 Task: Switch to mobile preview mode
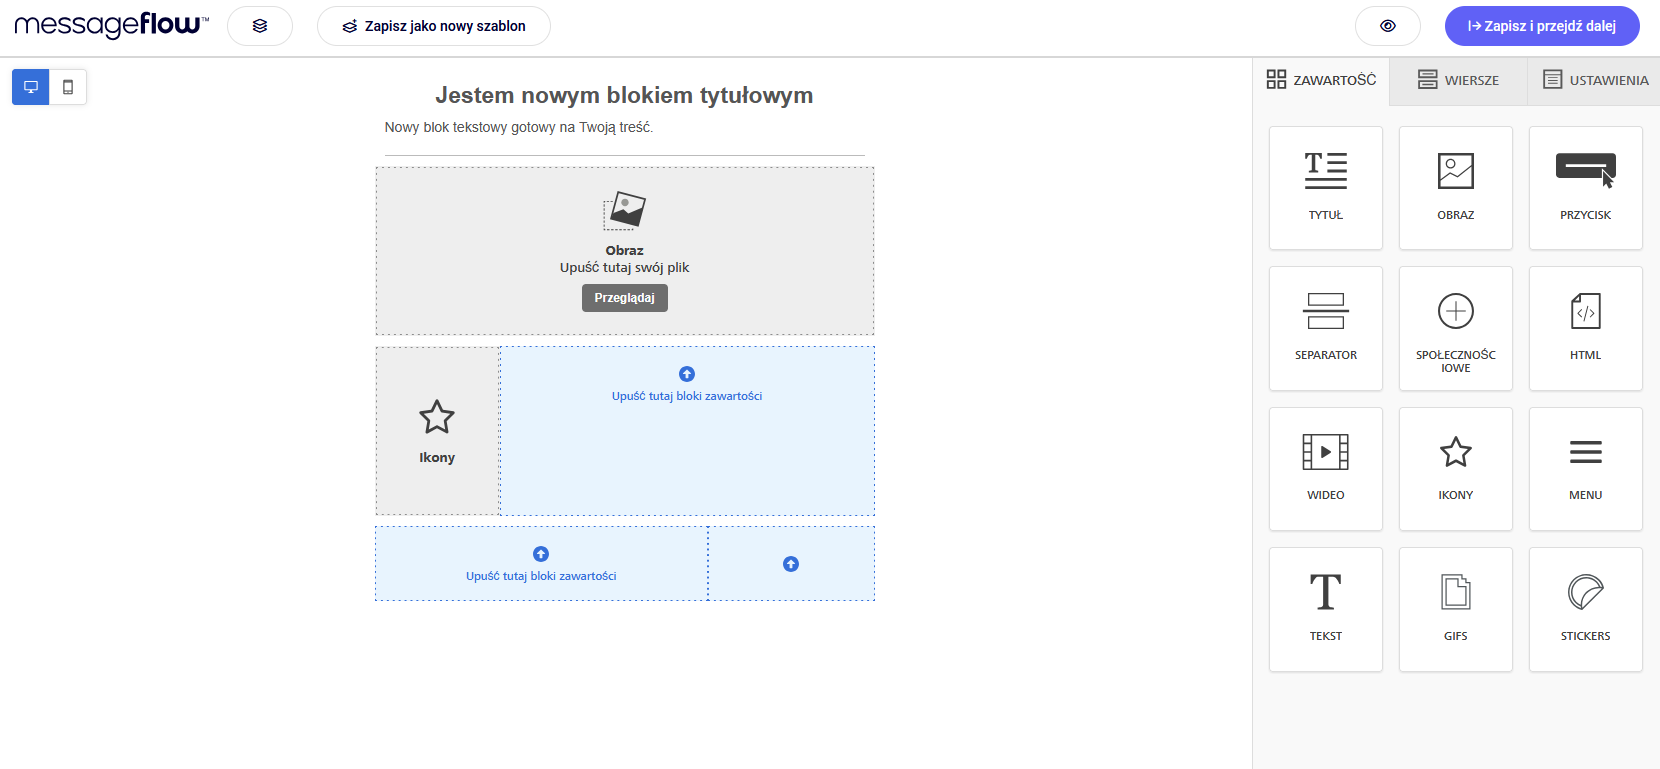click(x=68, y=87)
